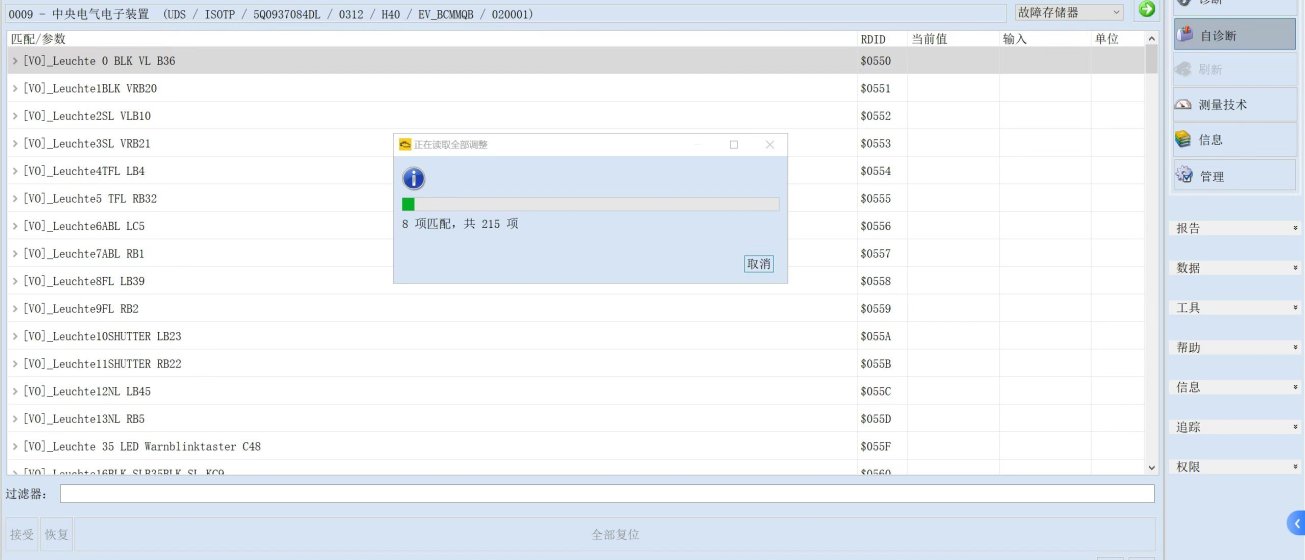Image resolution: width=1305 pixels, height=560 pixels.
Task: Select the Leuchte 35 LED Warnblinktaster row
Action: (142, 446)
